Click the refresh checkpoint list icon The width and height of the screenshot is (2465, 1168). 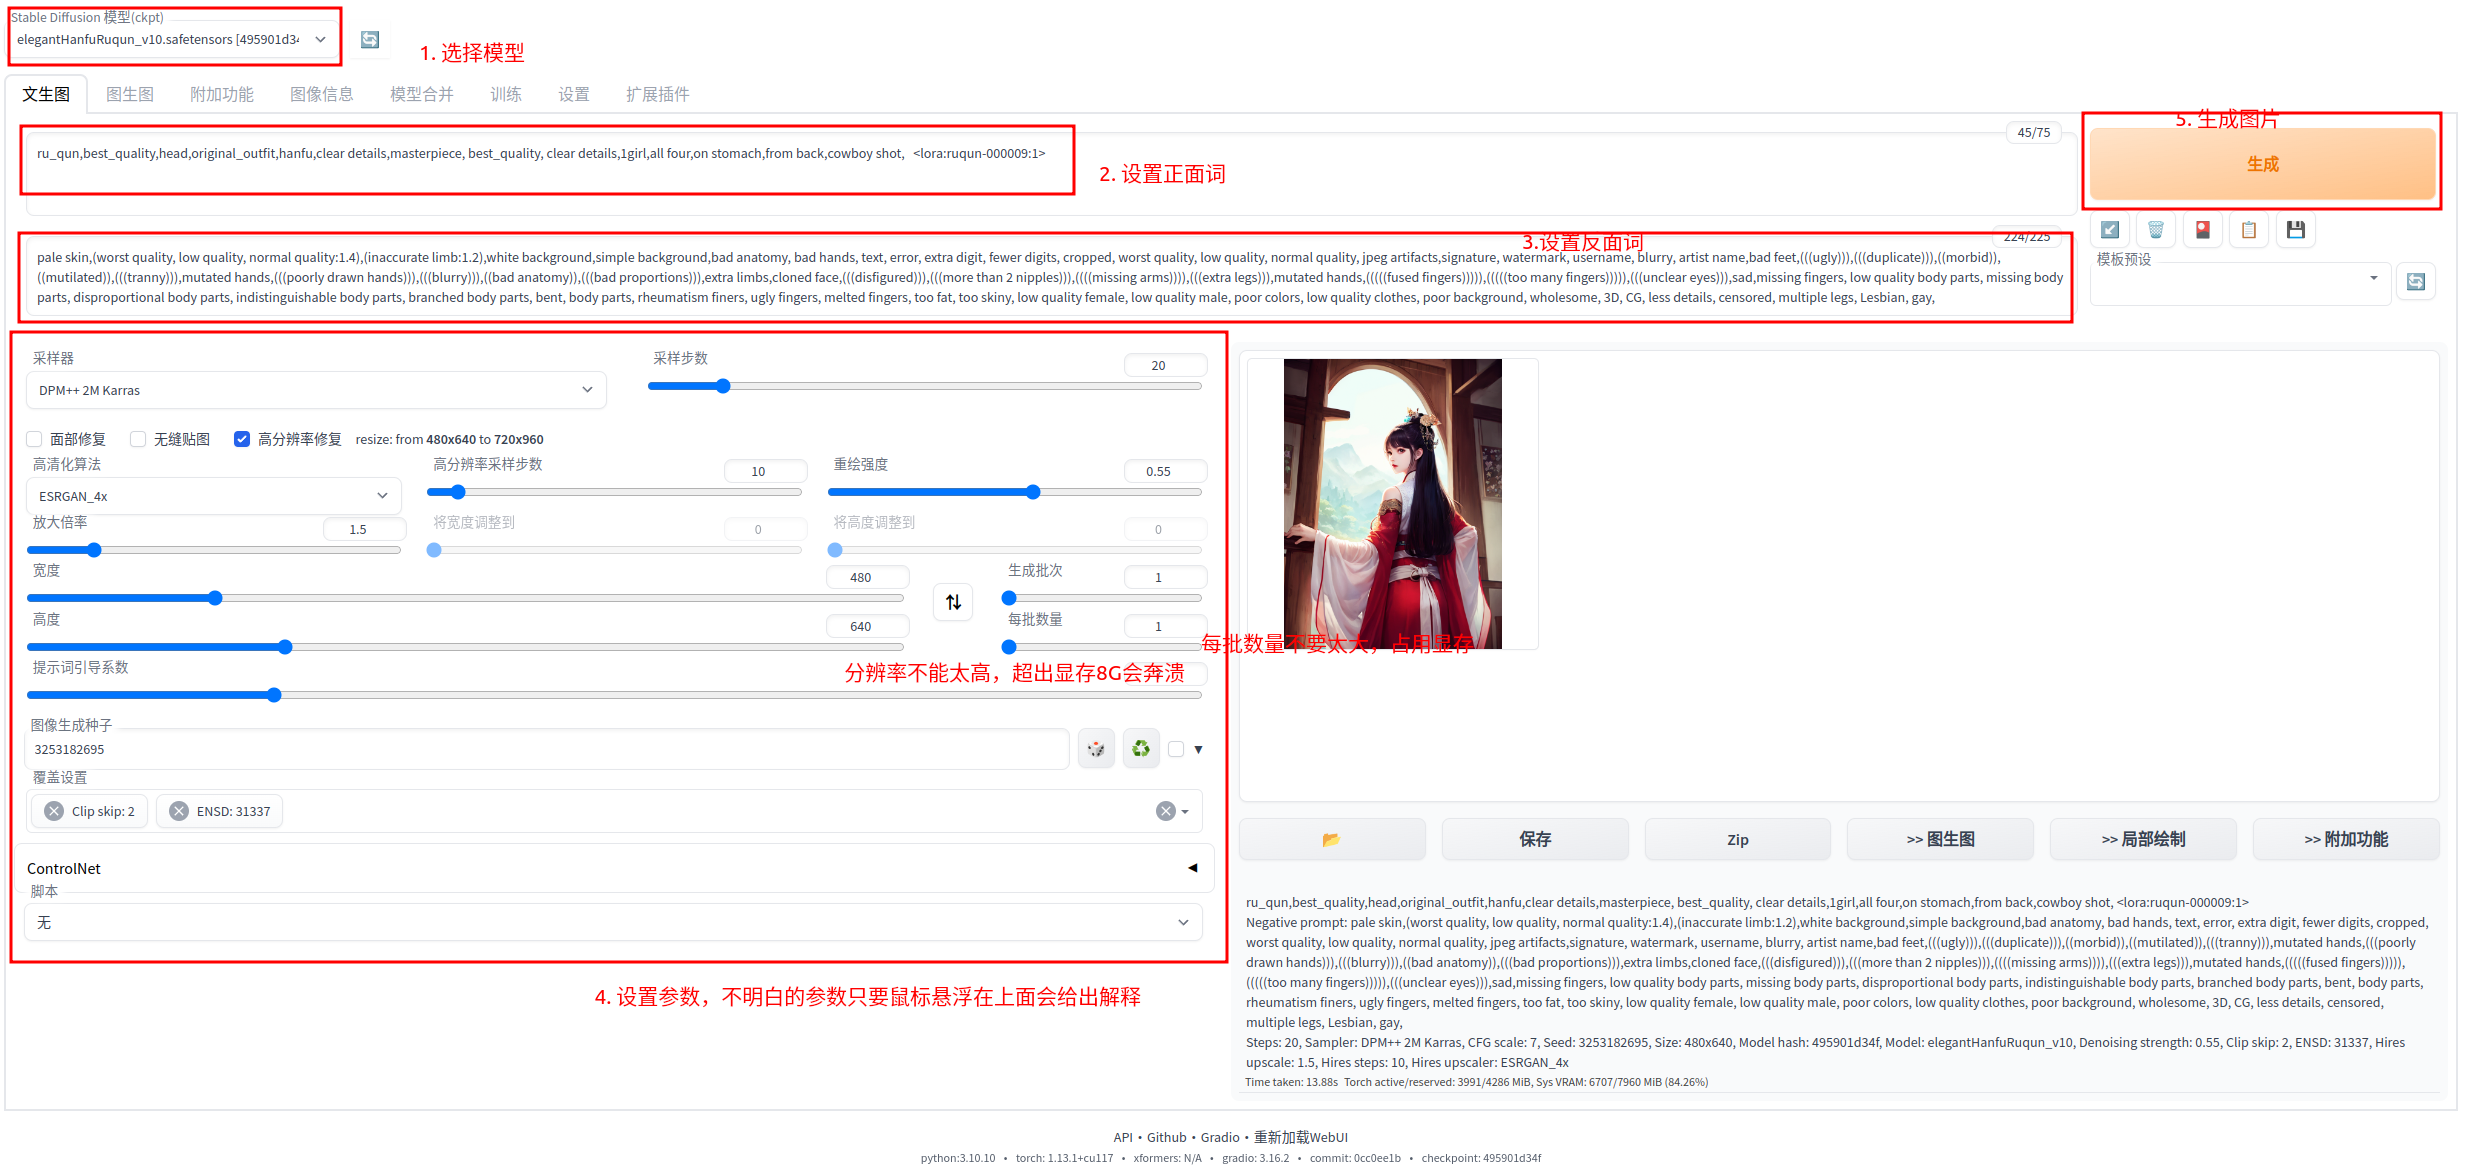(370, 40)
